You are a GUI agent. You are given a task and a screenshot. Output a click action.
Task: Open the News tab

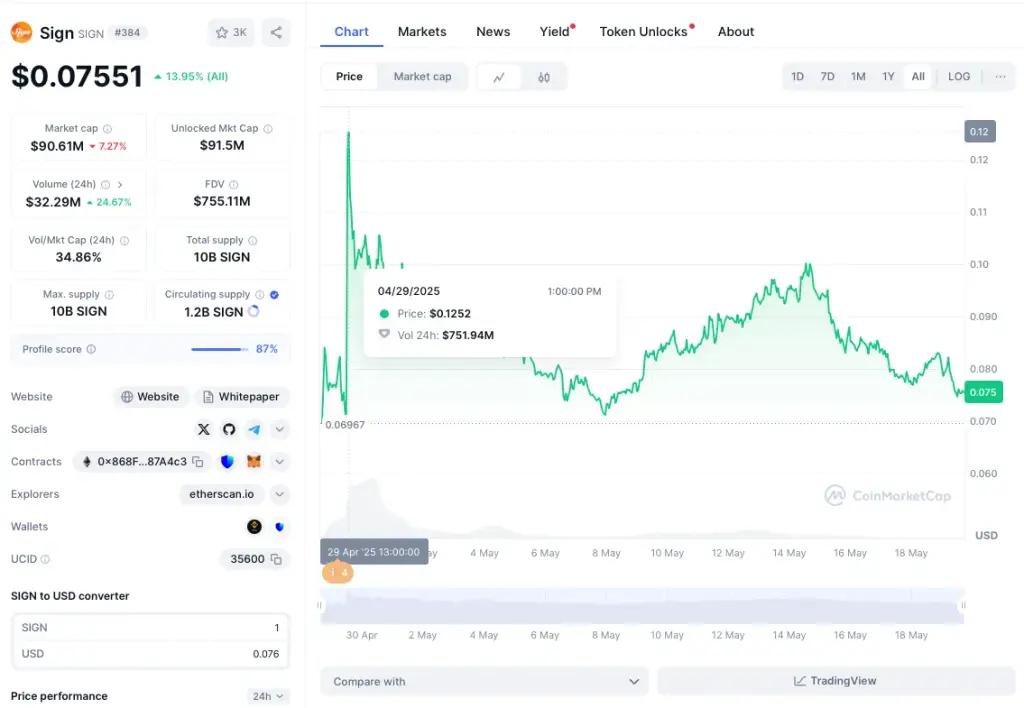[x=493, y=31]
